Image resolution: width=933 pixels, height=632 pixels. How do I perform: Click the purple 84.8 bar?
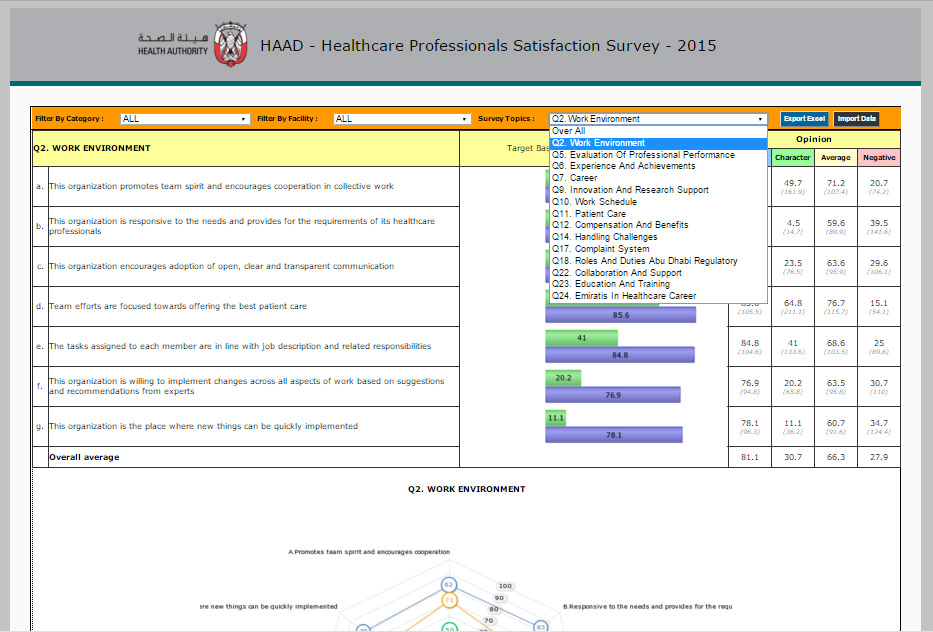[620, 355]
